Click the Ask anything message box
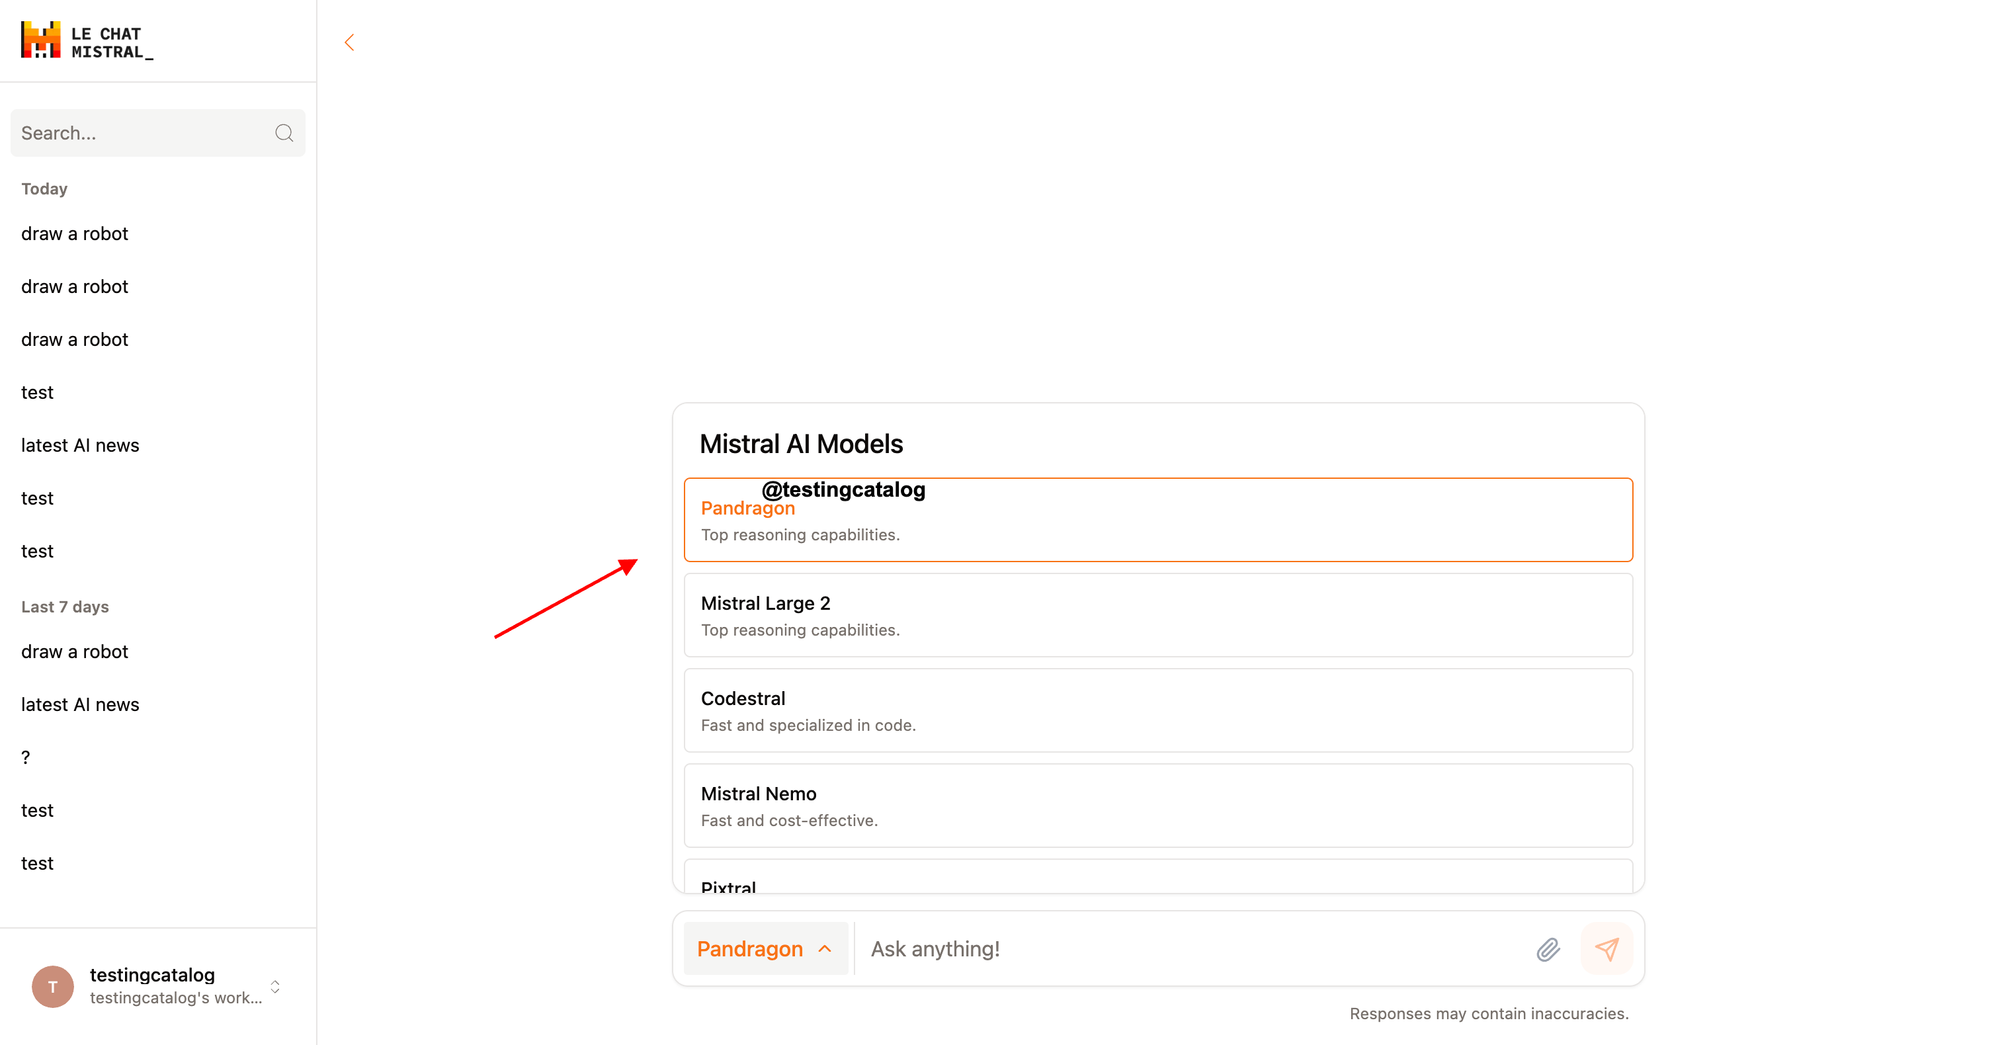This screenshot has height=1045, width=2000. pos(1195,949)
